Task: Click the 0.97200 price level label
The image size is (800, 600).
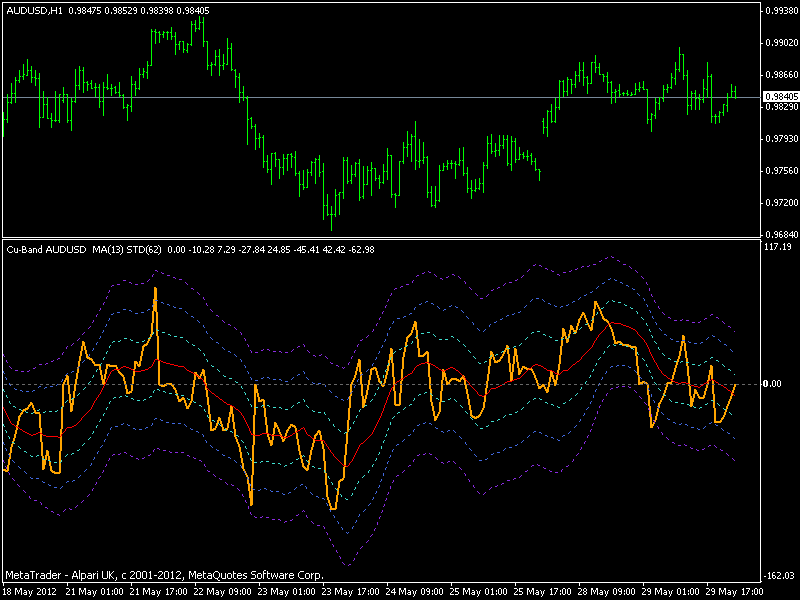Action: coord(780,202)
